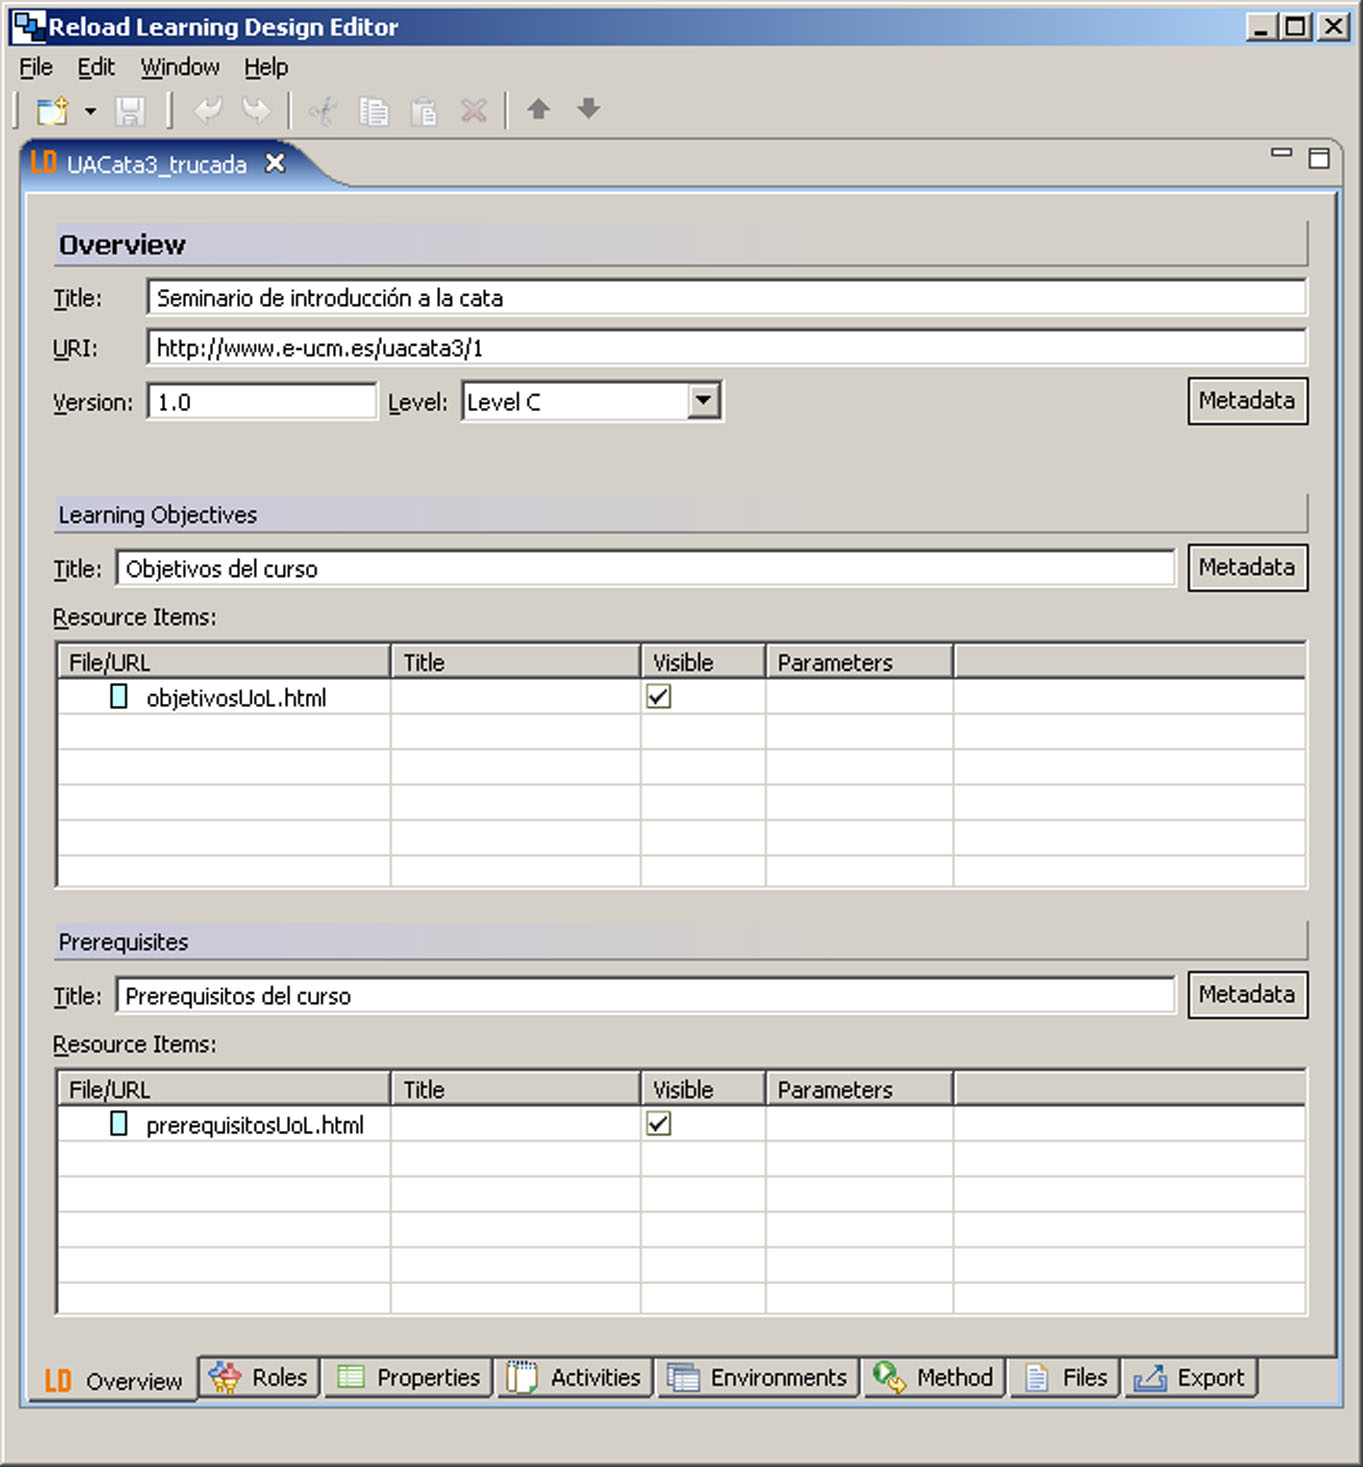Close the UACata3_trucada editor tab
Image resolution: width=1363 pixels, height=1467 pixels.
pyautogui.click(x=275, y=163)
